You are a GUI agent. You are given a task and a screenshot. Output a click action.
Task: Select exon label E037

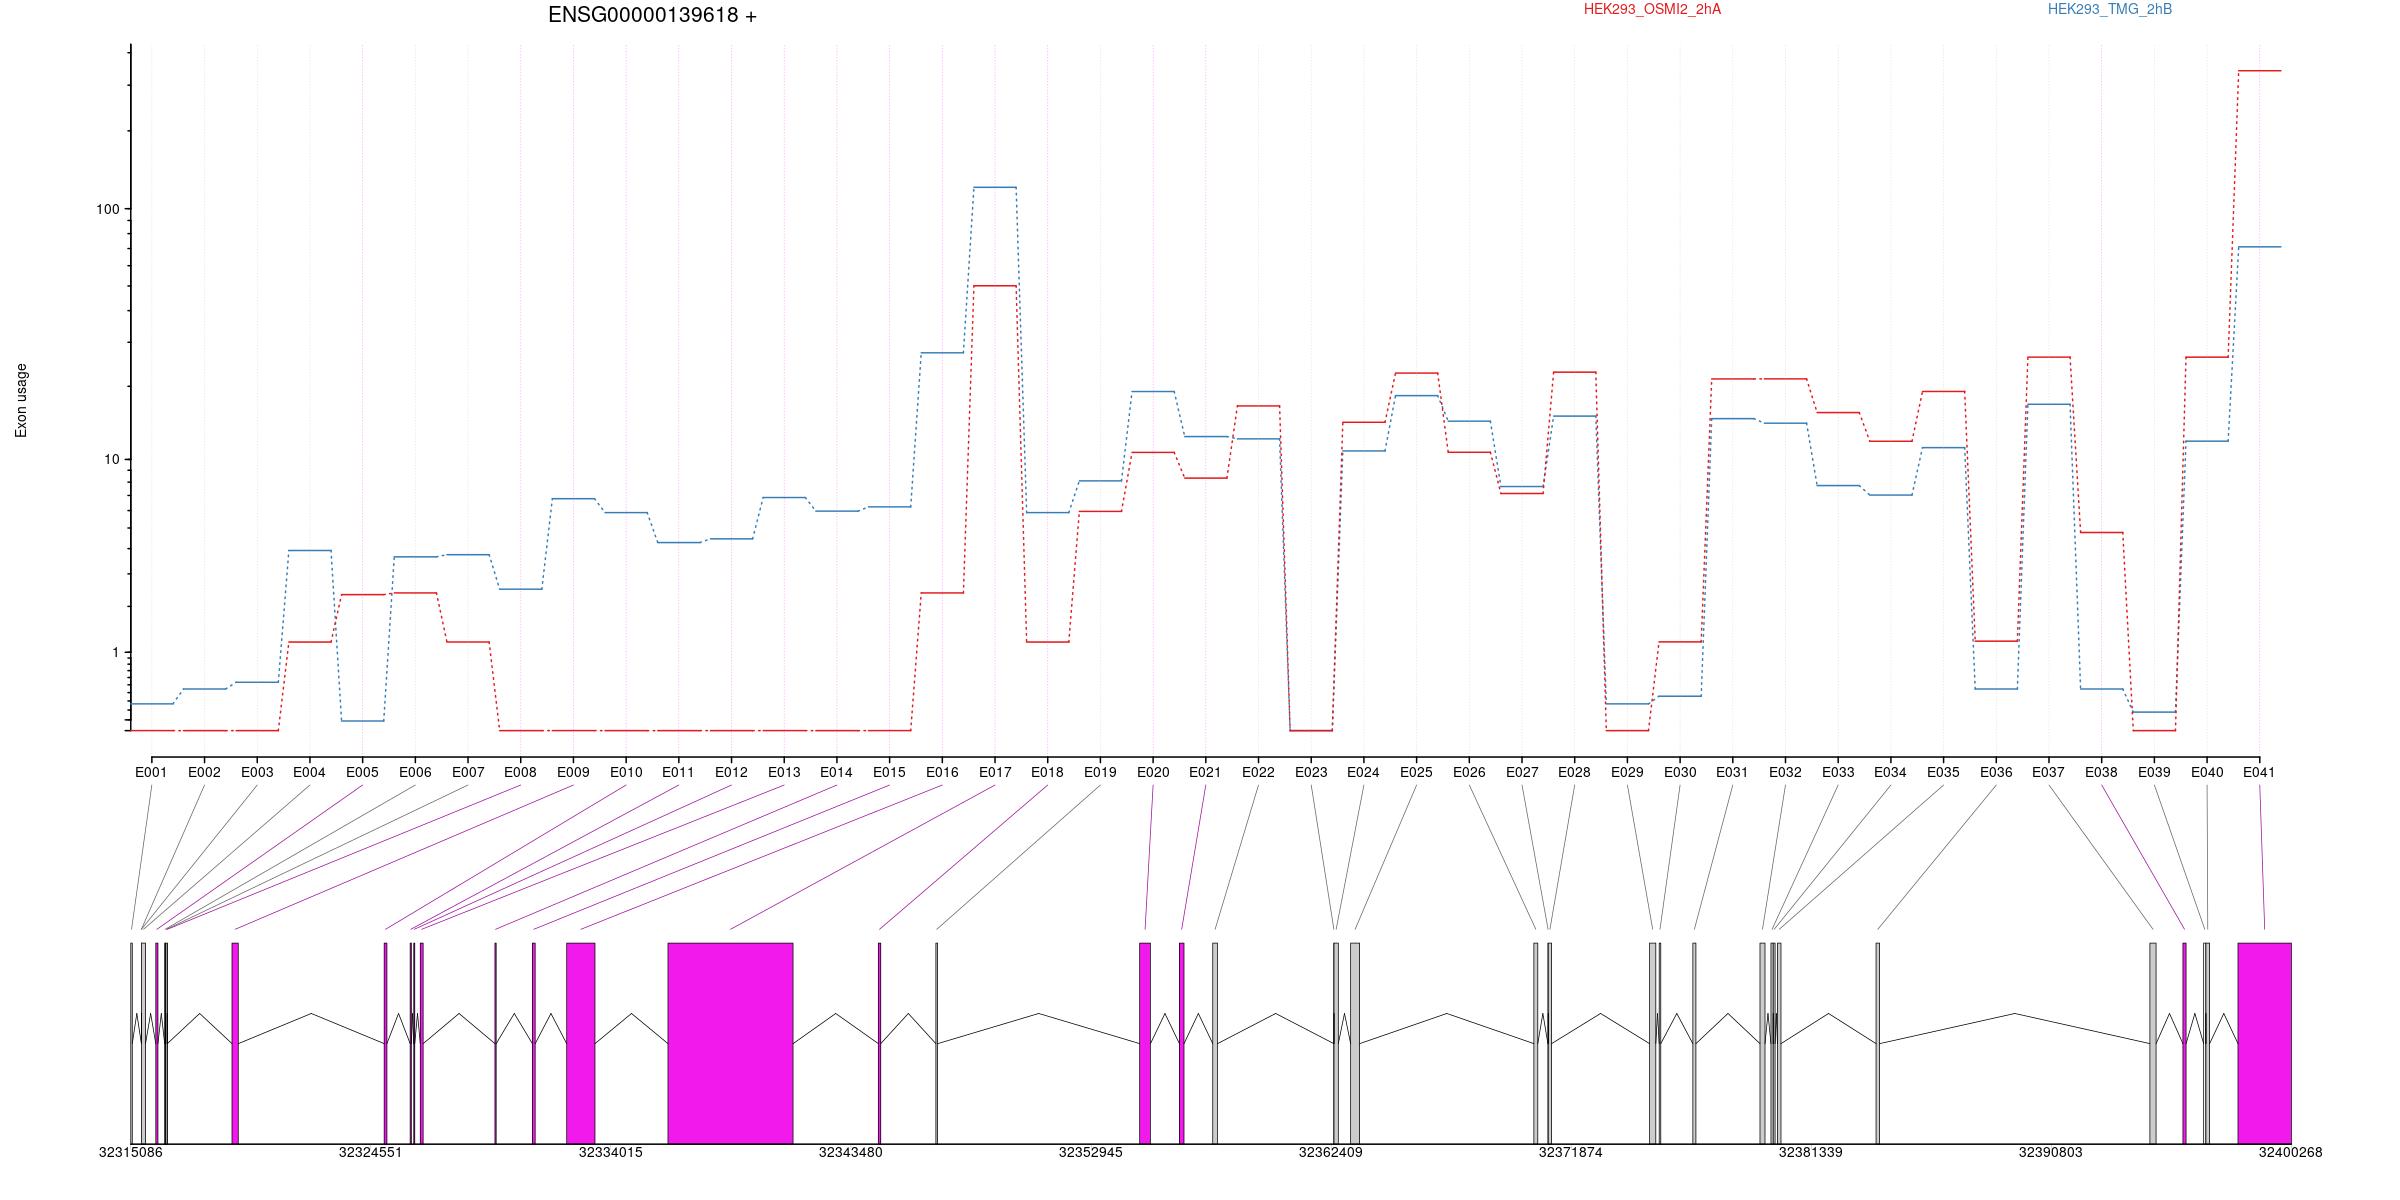(2049, 772)
